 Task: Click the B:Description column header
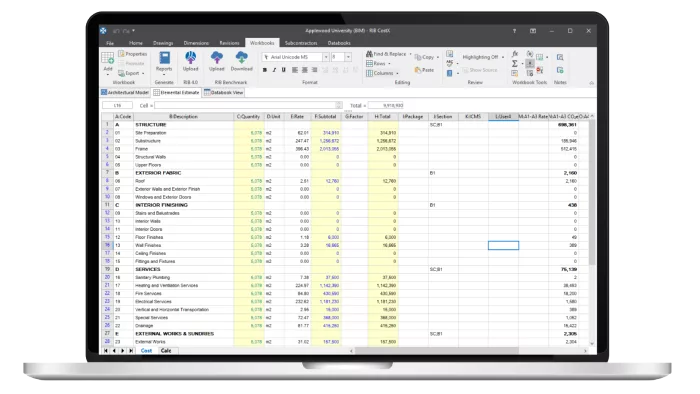tap(183, 116)
